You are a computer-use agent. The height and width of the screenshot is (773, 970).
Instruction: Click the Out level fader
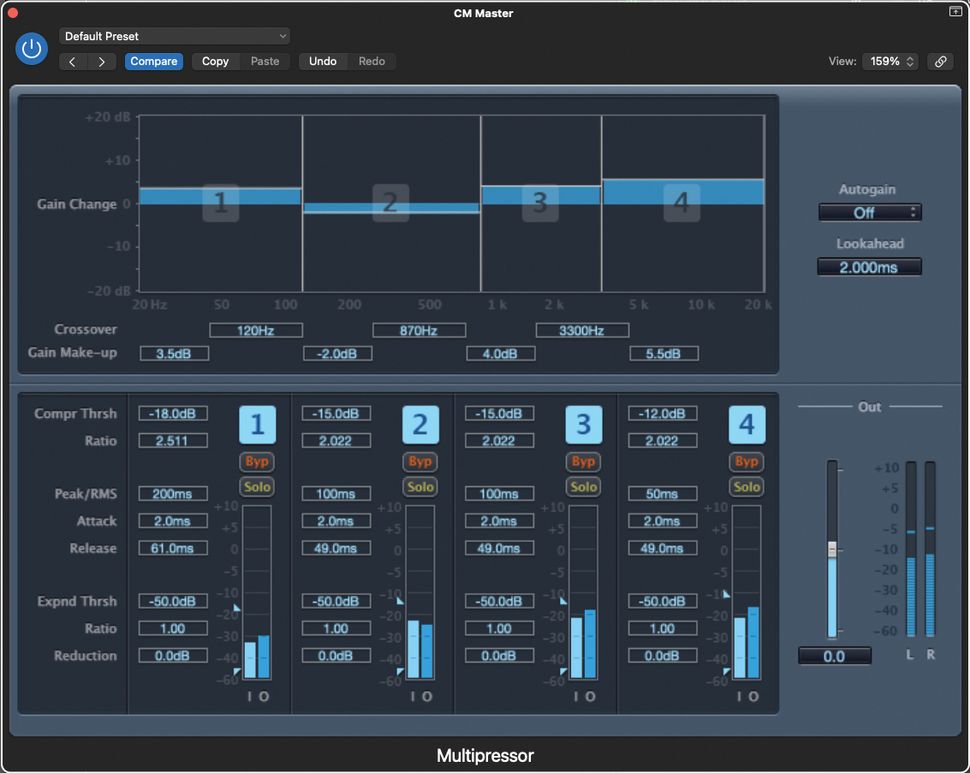(833, 550)
